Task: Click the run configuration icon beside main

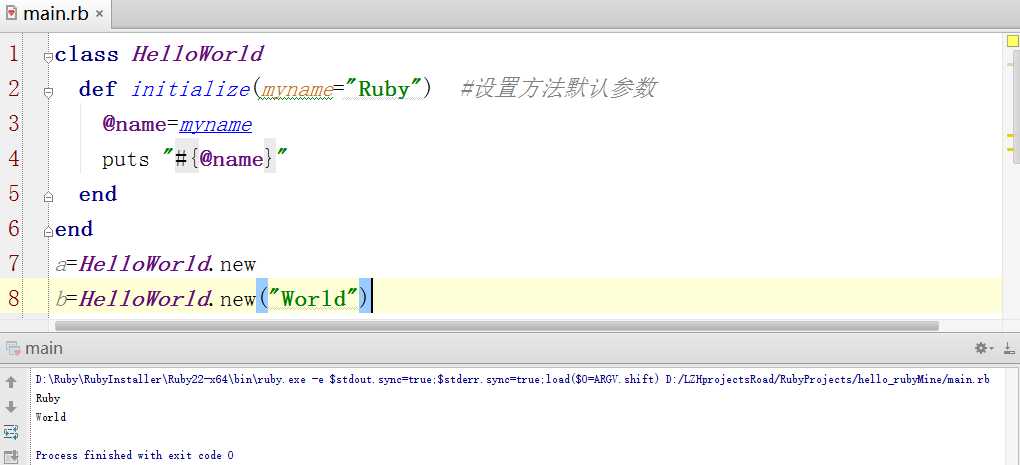Action: coord(13,349)
